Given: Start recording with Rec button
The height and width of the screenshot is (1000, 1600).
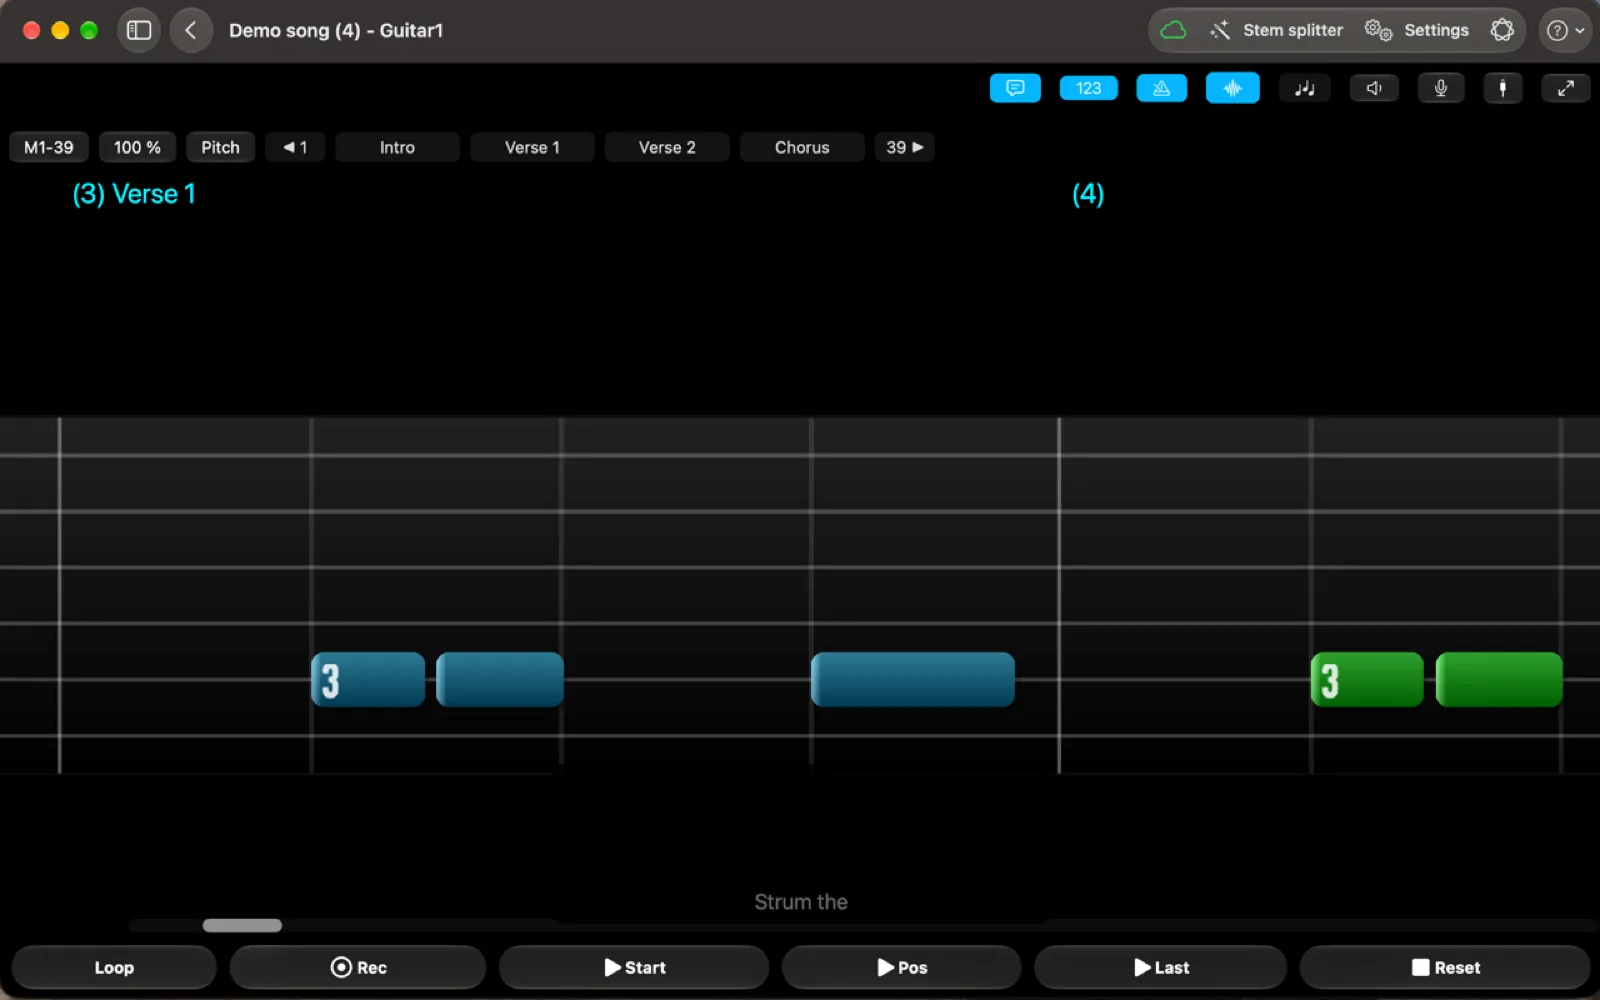Looking at the screenshot, I should point(358,967).
